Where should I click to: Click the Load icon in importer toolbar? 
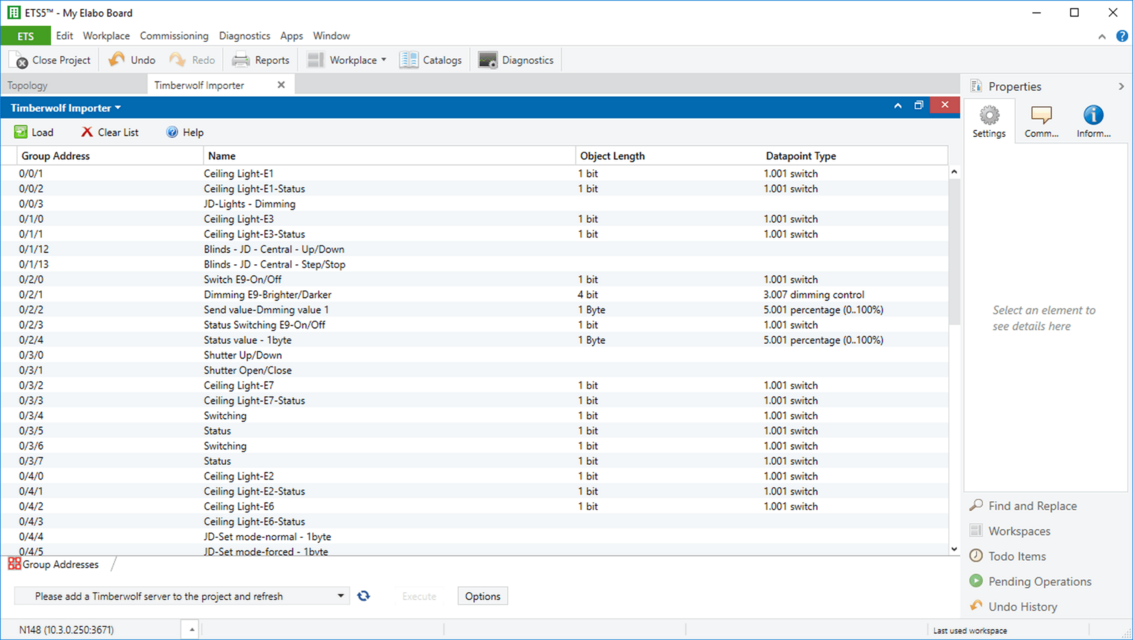pos(21,132)
